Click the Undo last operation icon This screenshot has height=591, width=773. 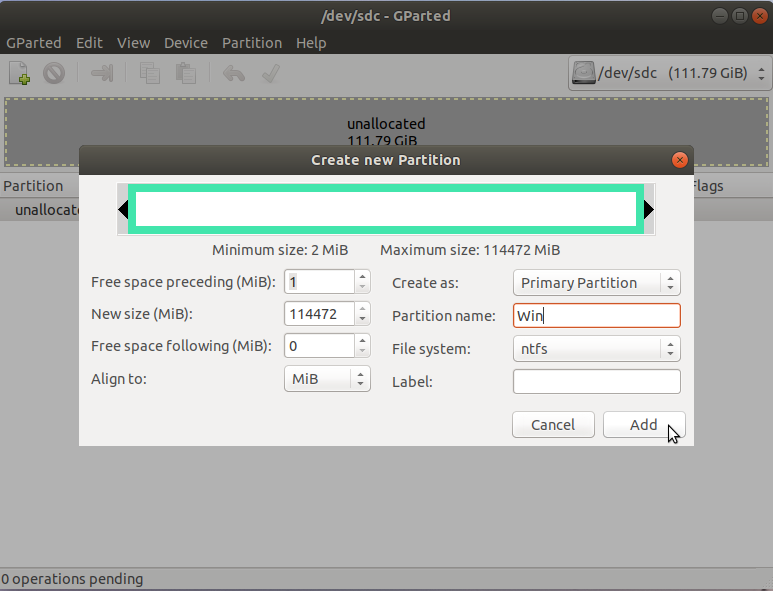tap(234, 73)
